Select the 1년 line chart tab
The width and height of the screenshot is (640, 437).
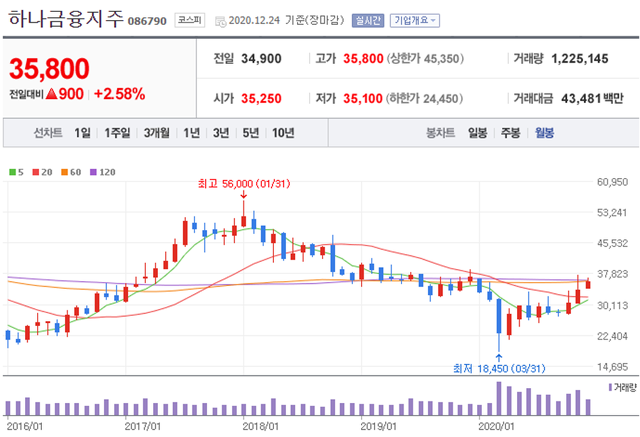tap(191, 133)
